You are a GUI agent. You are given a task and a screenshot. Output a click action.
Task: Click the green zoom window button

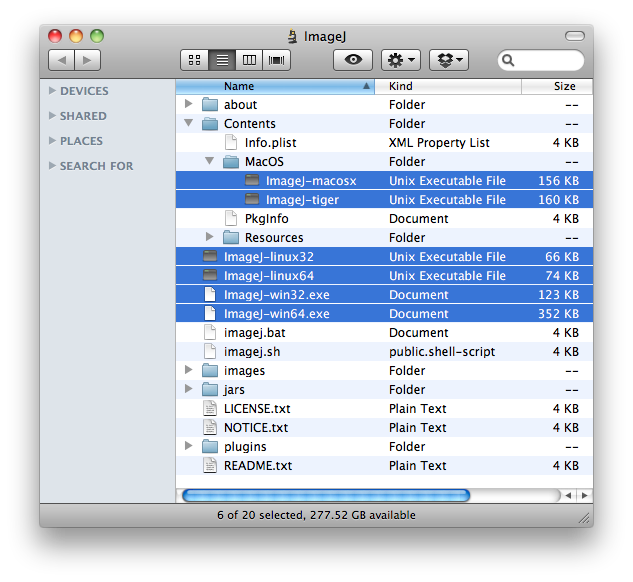click(x=97, y=36)
